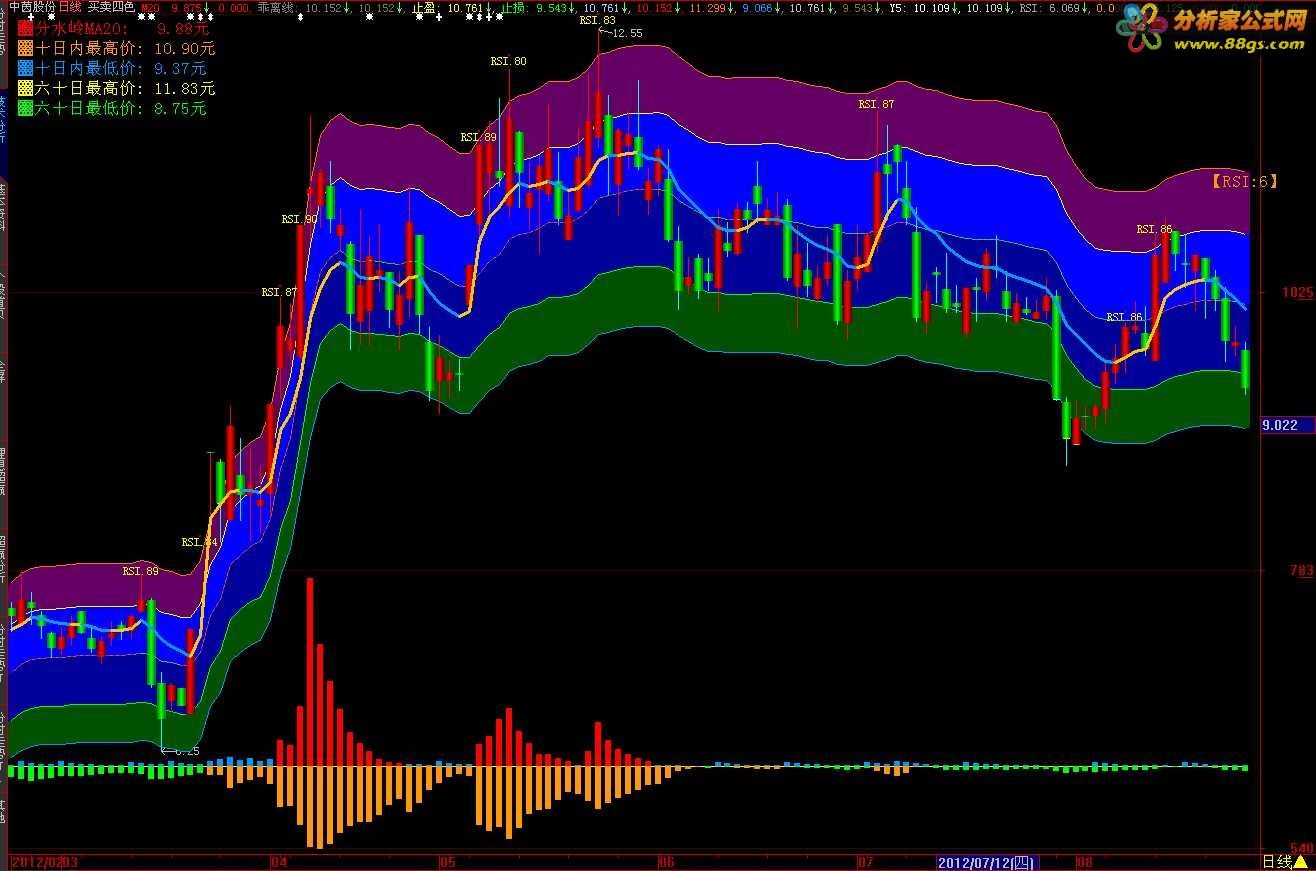
Task: Click the 08 month marker on the time axis
Action: click(1083, 861)
